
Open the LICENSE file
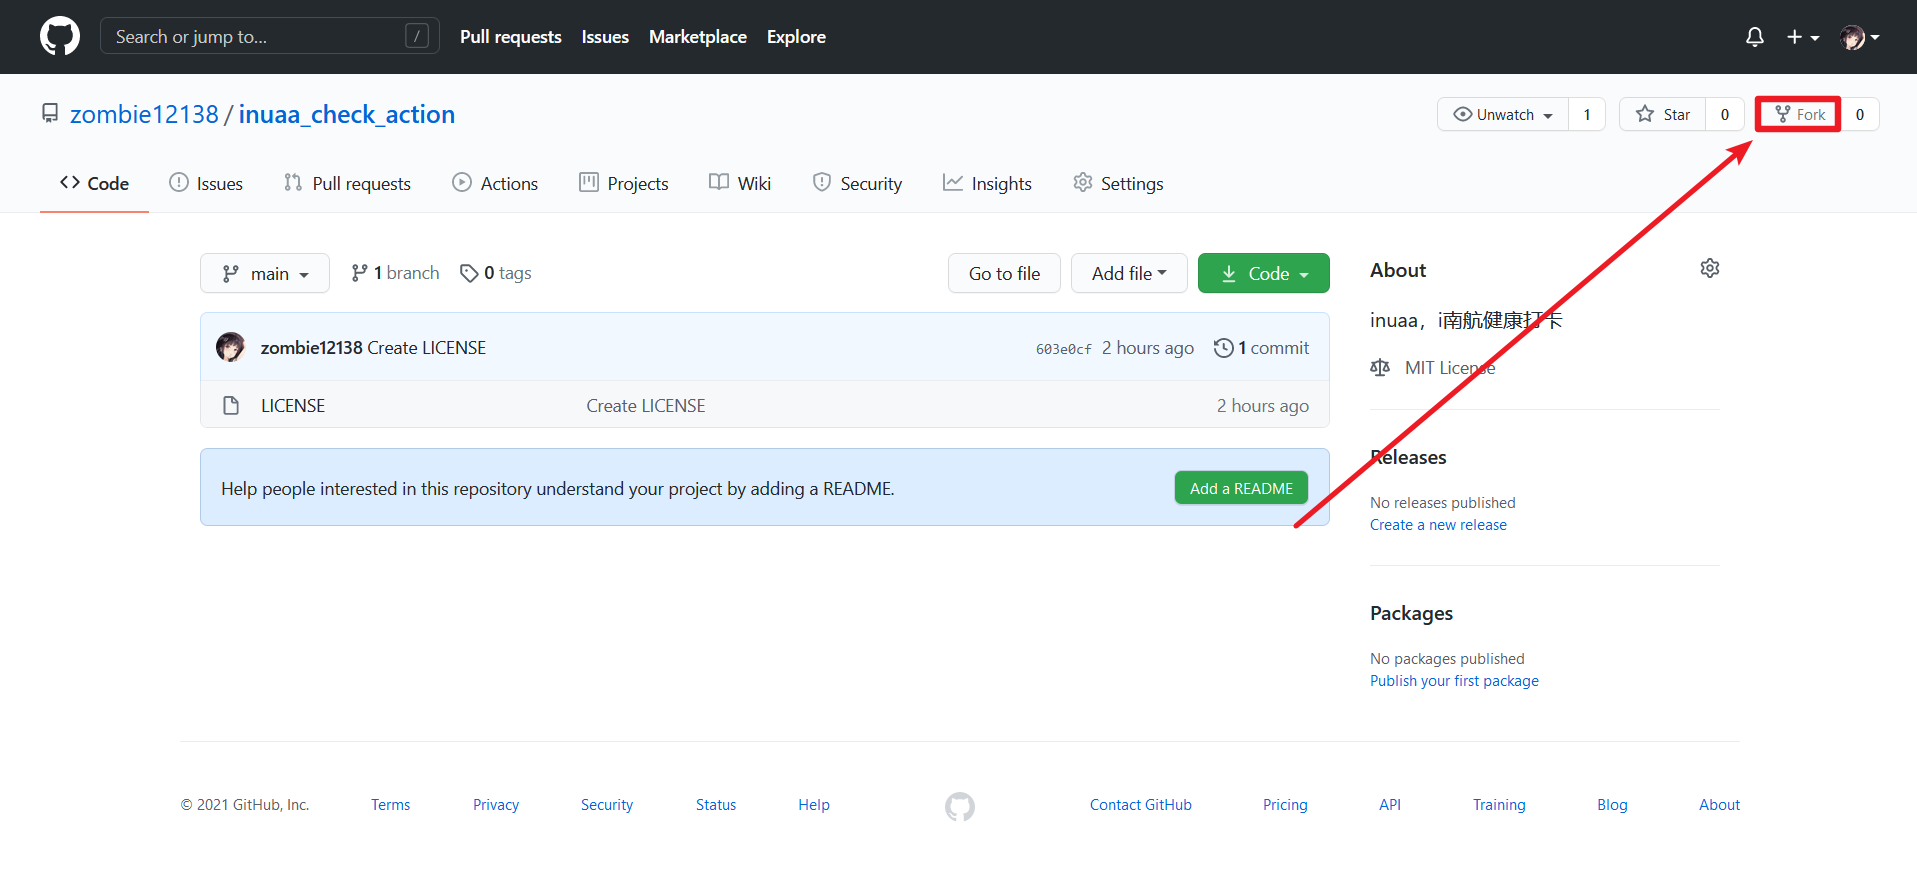coord(293,406)
